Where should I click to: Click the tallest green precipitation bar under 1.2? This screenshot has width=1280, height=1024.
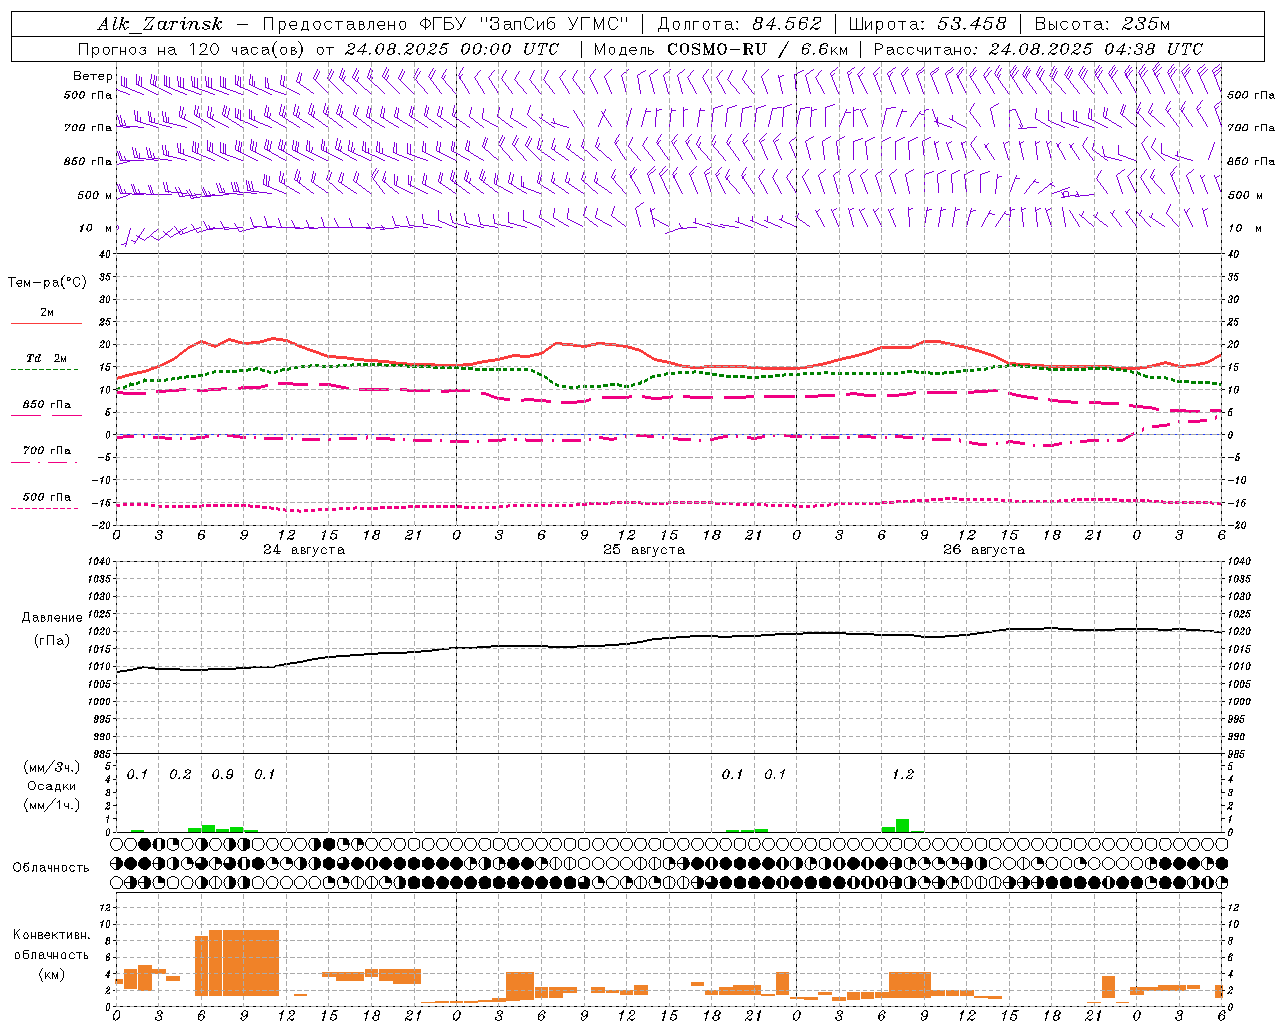pos(902,826)
